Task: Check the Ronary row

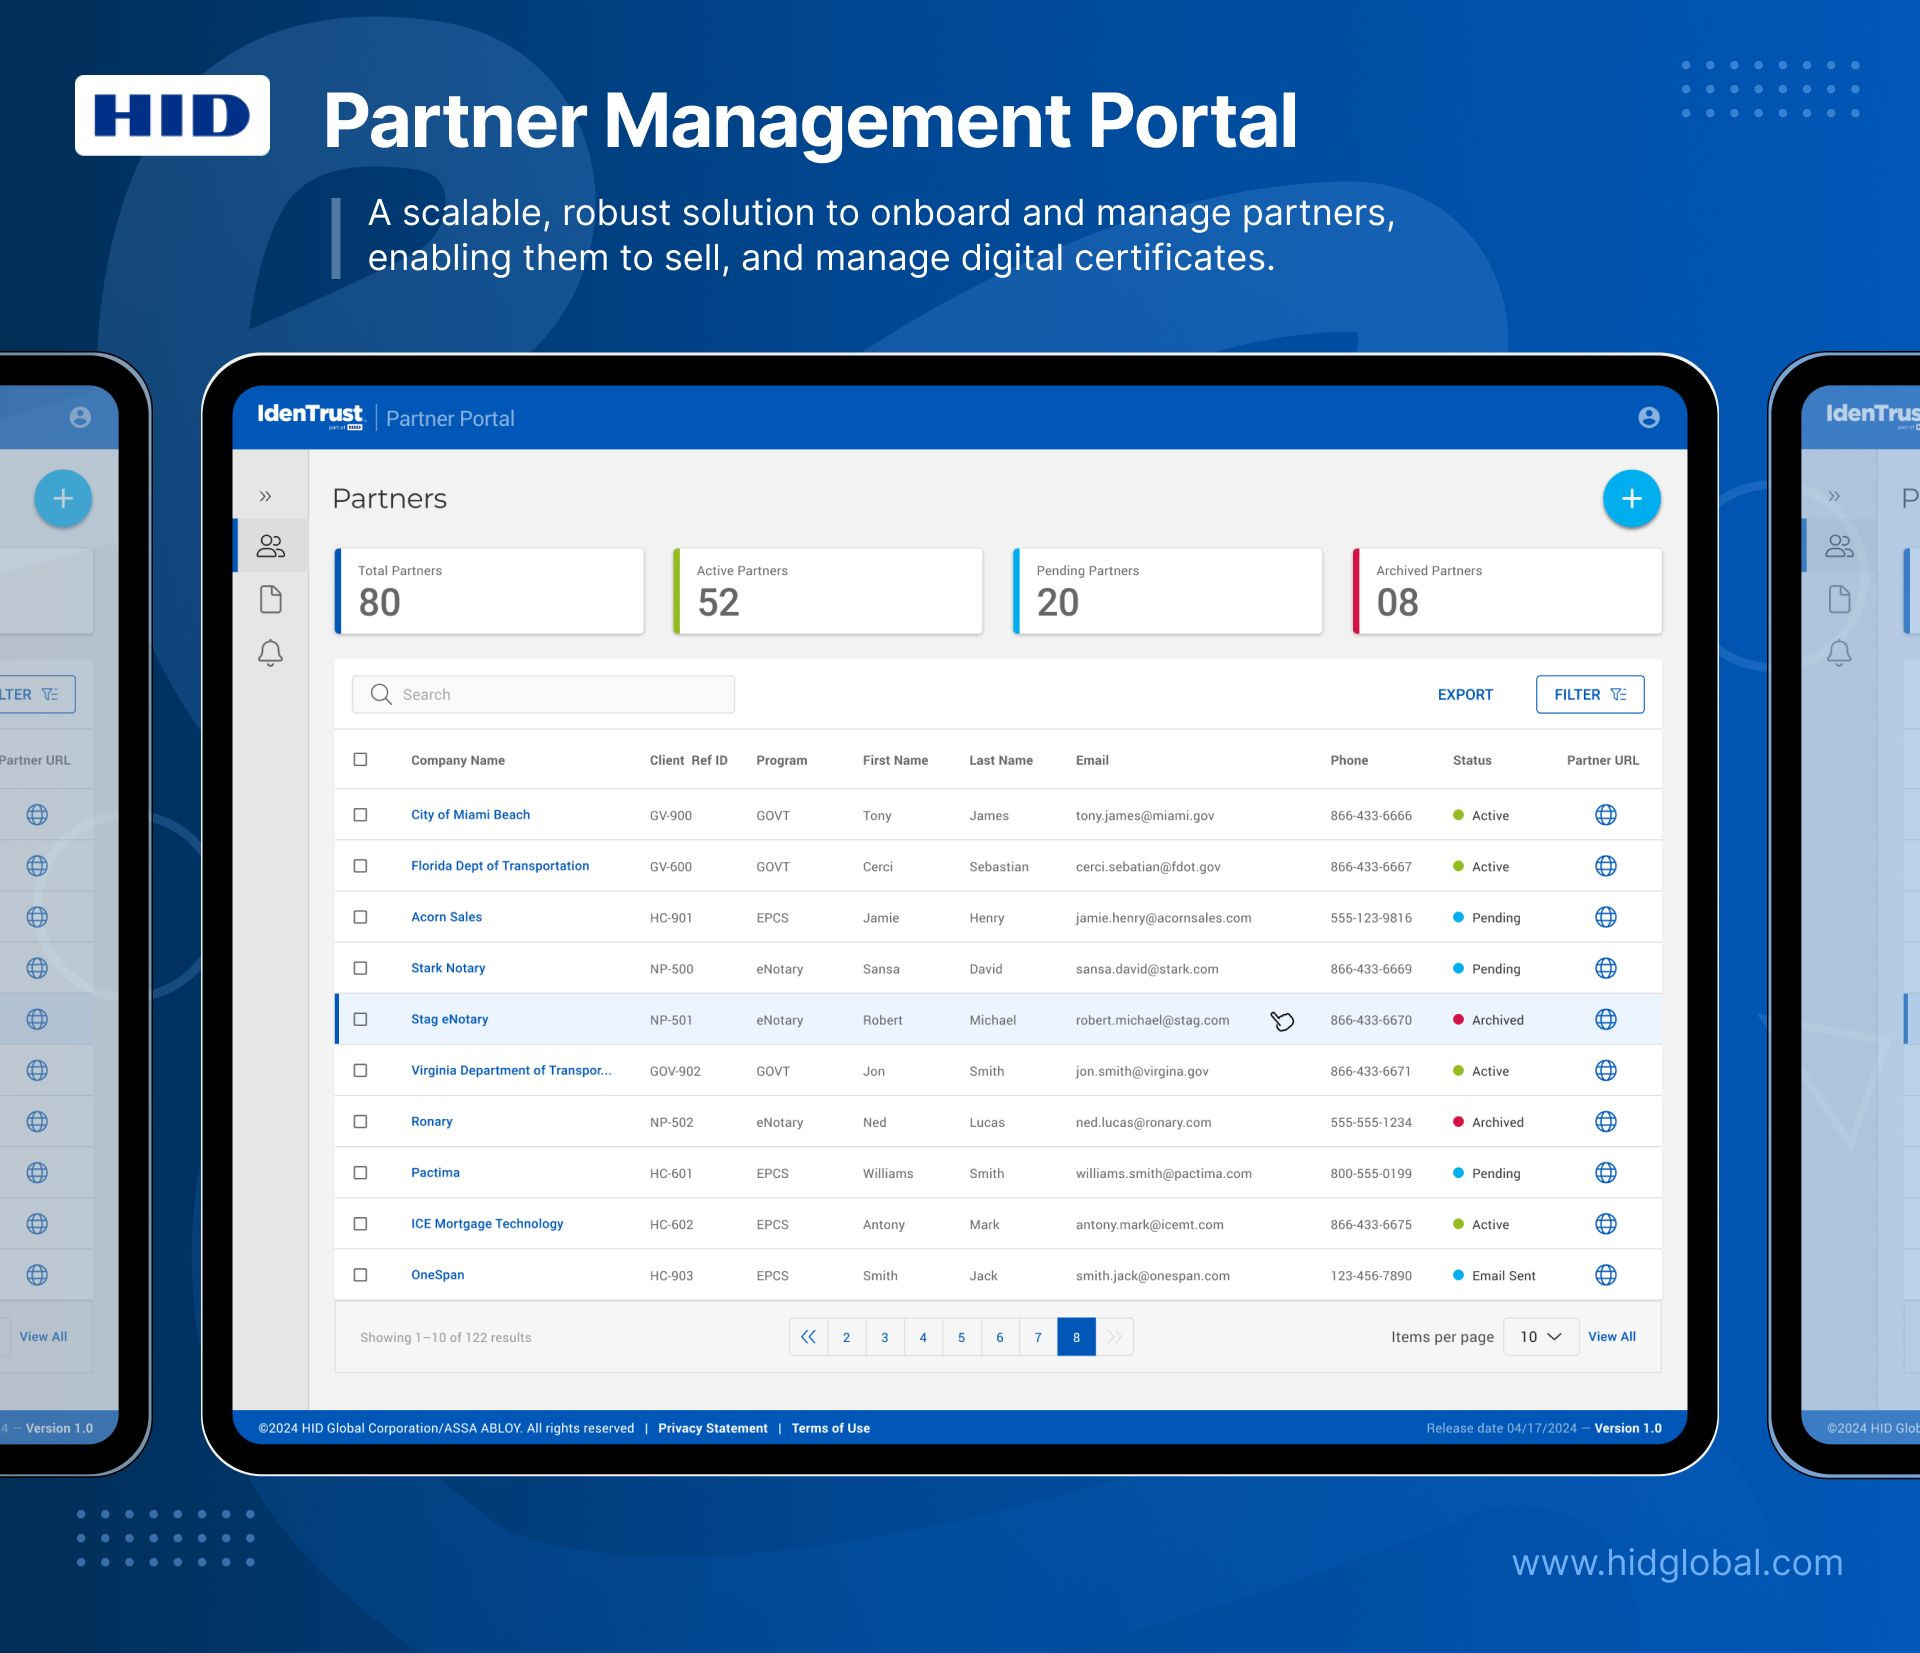Action: pyautogui.click(x=360, y=1121)
